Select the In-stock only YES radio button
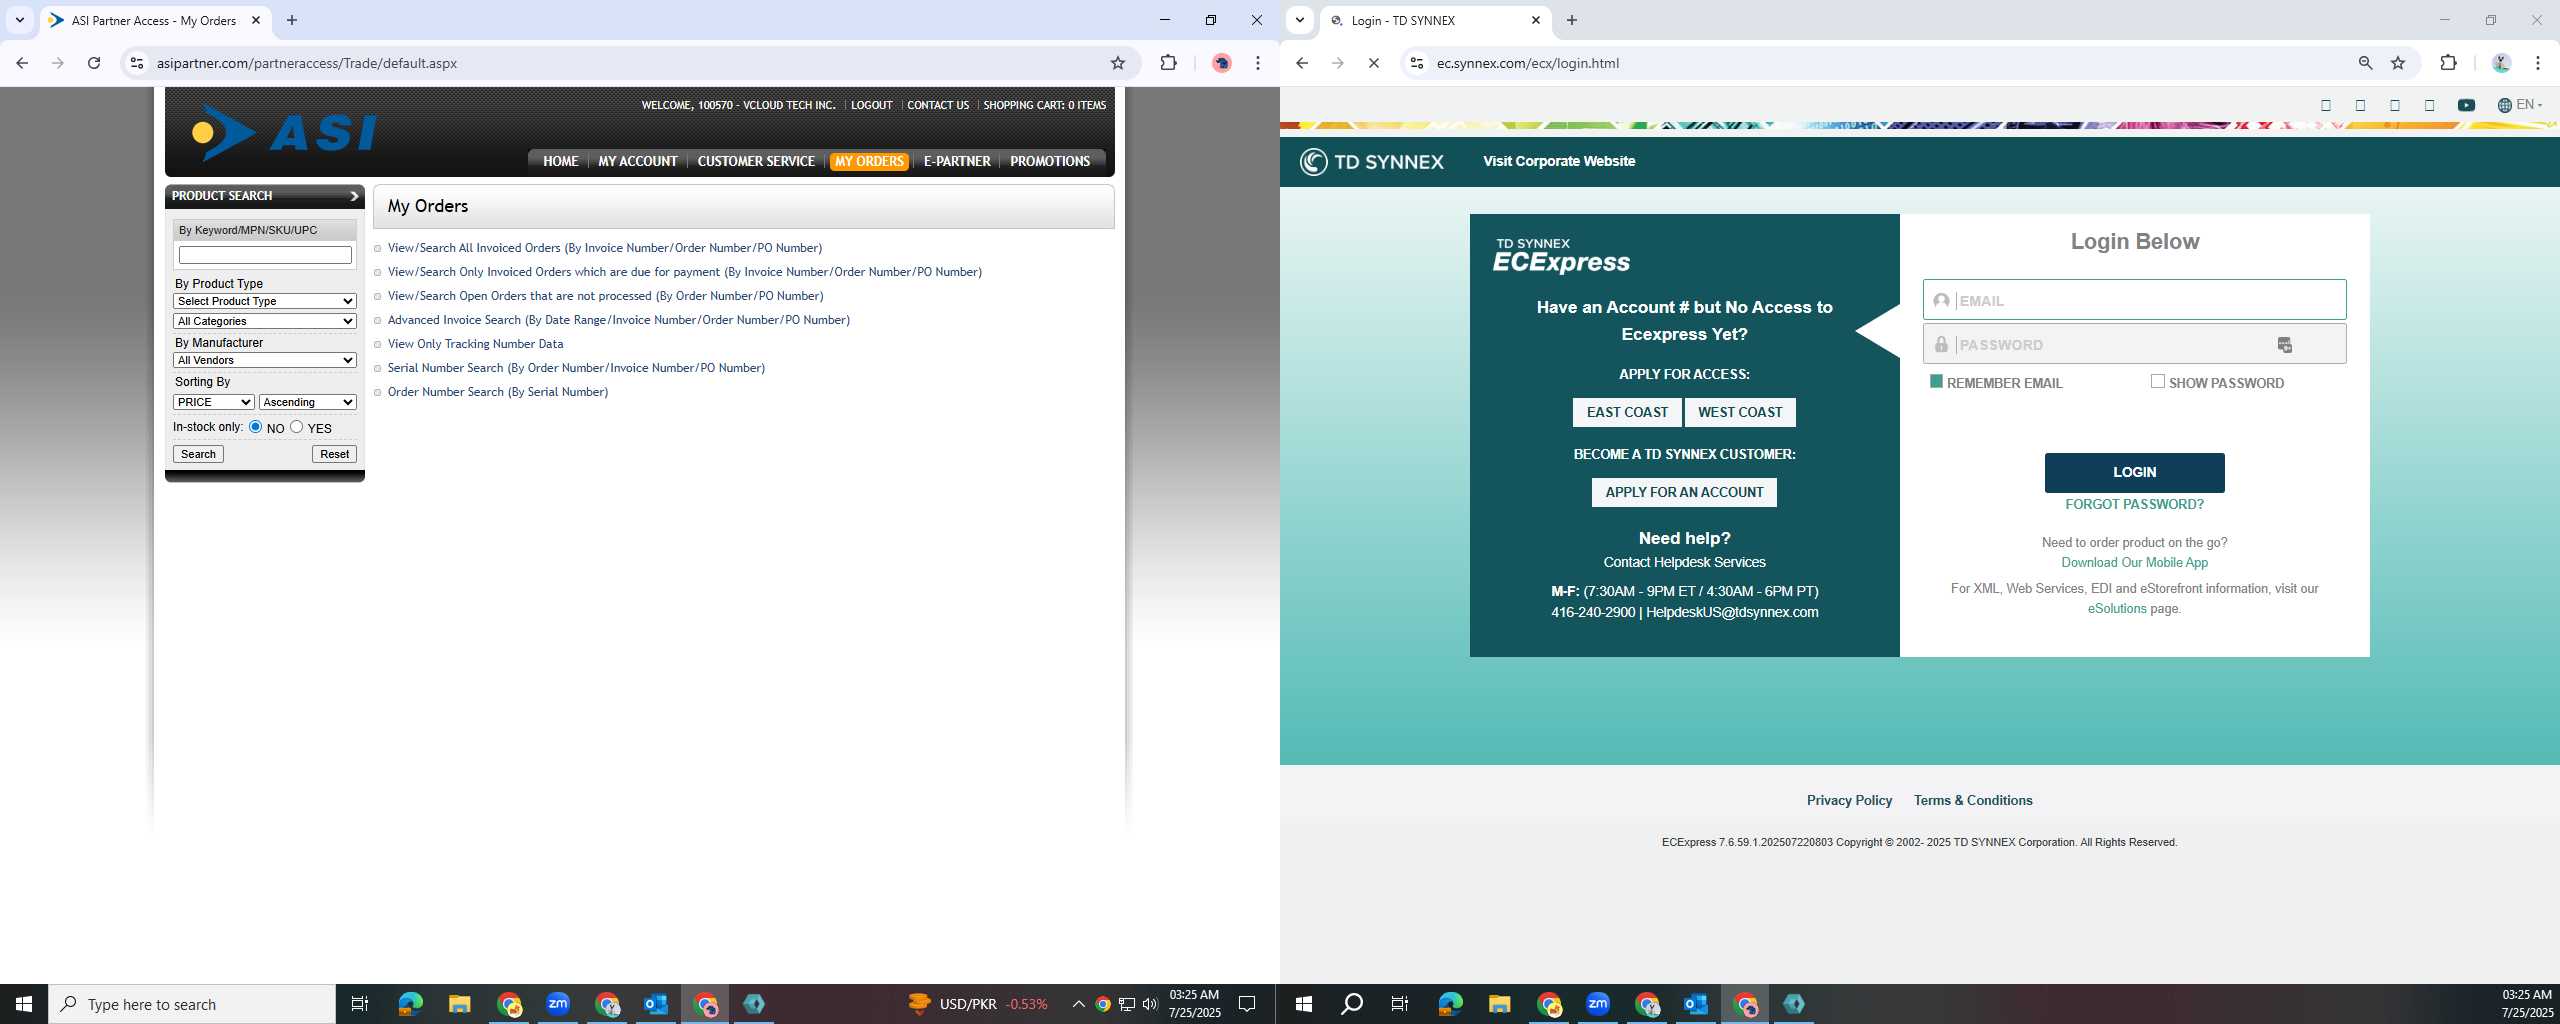The image size is (2560, 1024). [297, 427]
